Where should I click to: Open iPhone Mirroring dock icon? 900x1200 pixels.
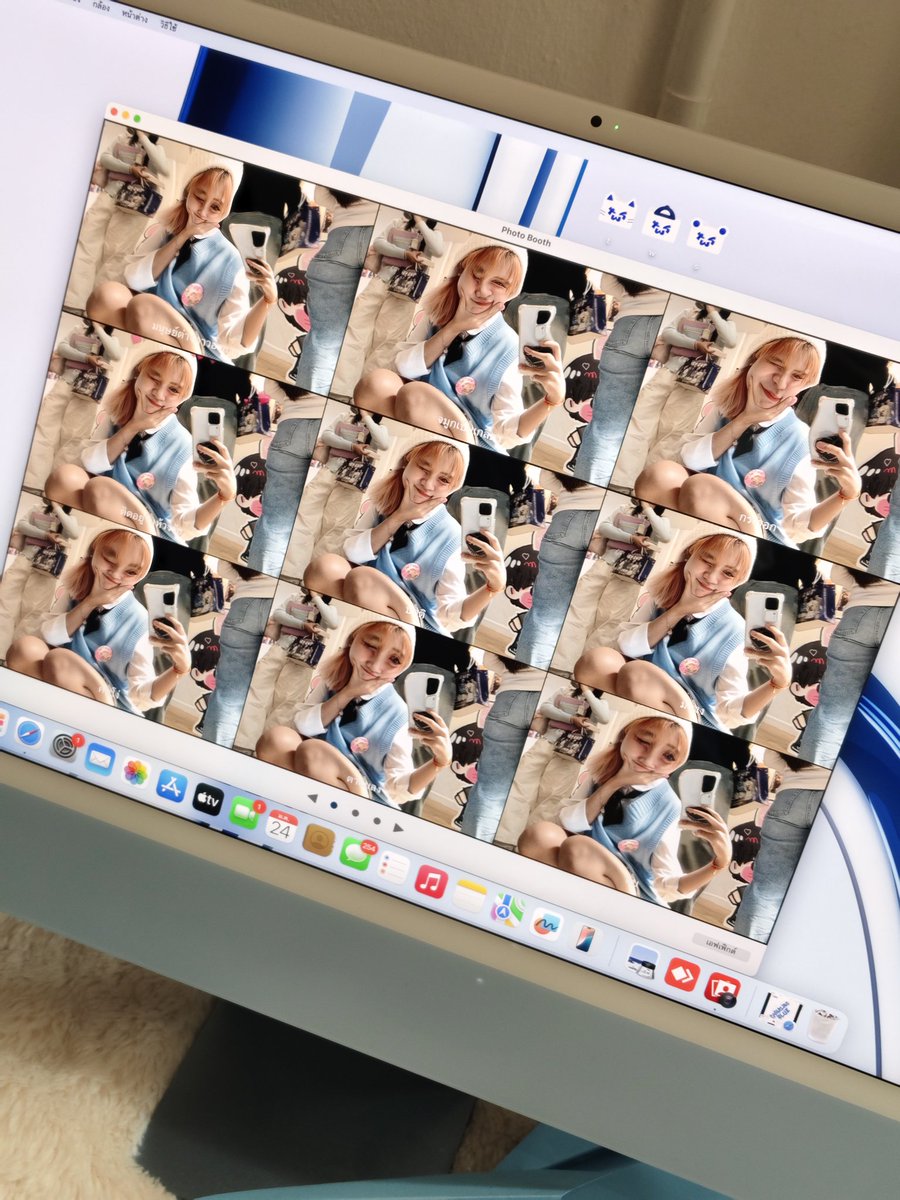click(586, 939)
